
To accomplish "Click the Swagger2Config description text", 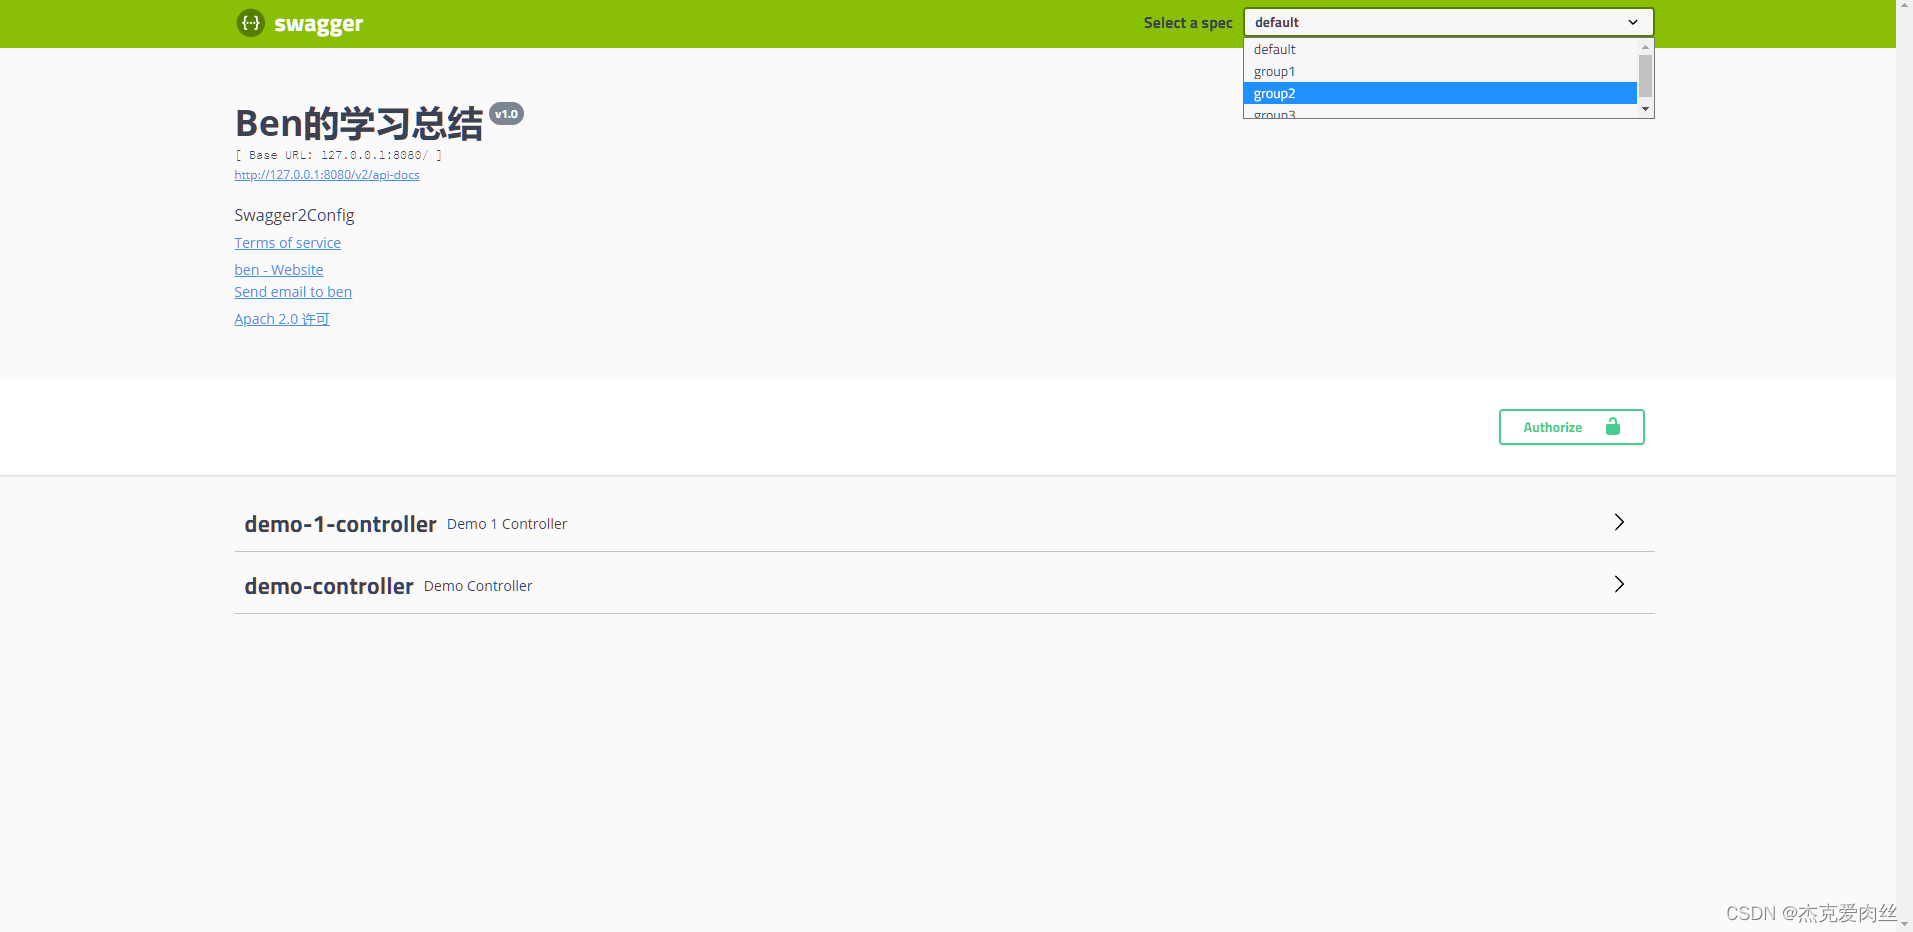I will click(x=294, y=215).
